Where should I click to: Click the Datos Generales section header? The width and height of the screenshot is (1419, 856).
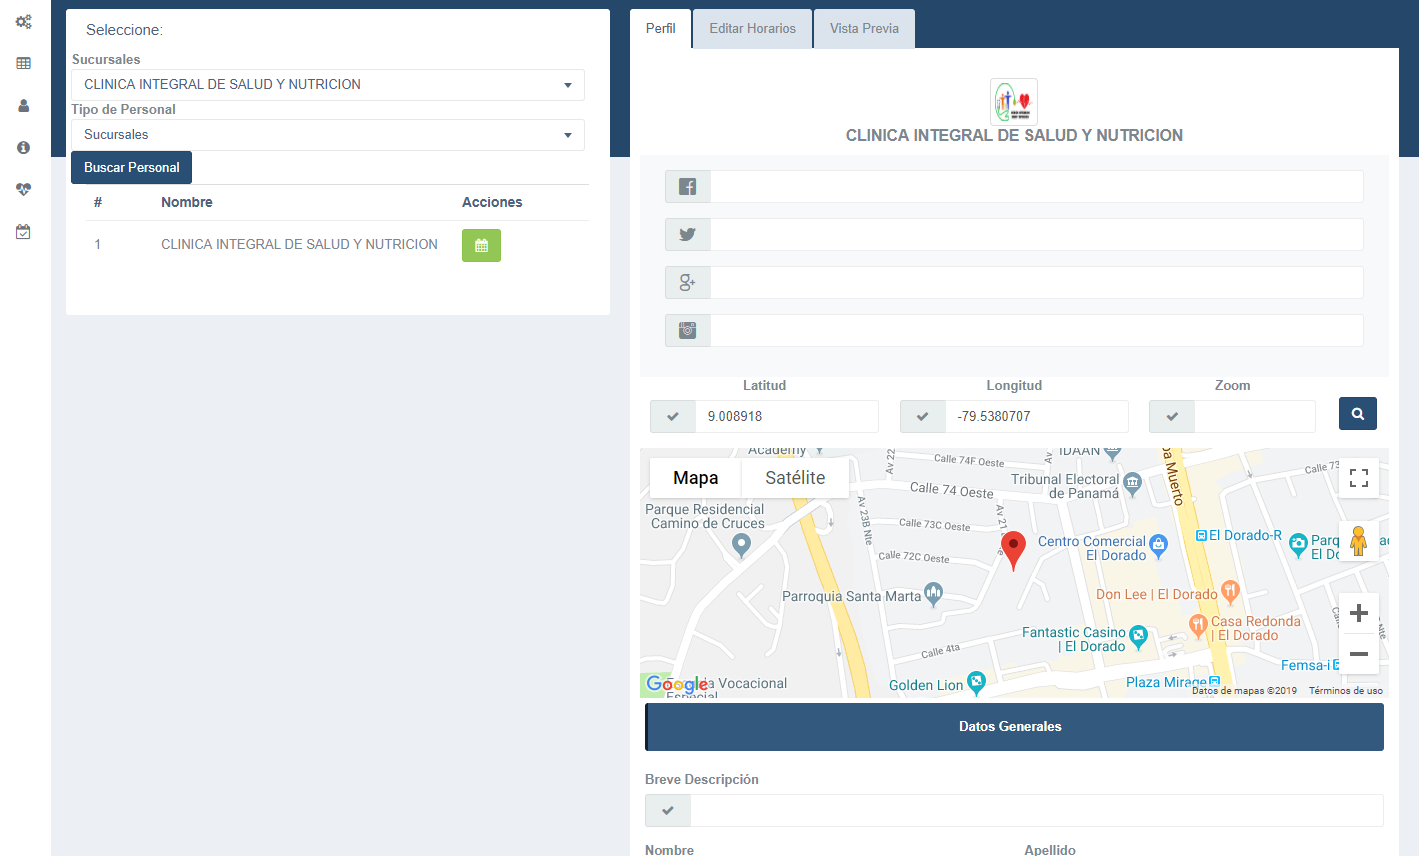coord(1014,727)
